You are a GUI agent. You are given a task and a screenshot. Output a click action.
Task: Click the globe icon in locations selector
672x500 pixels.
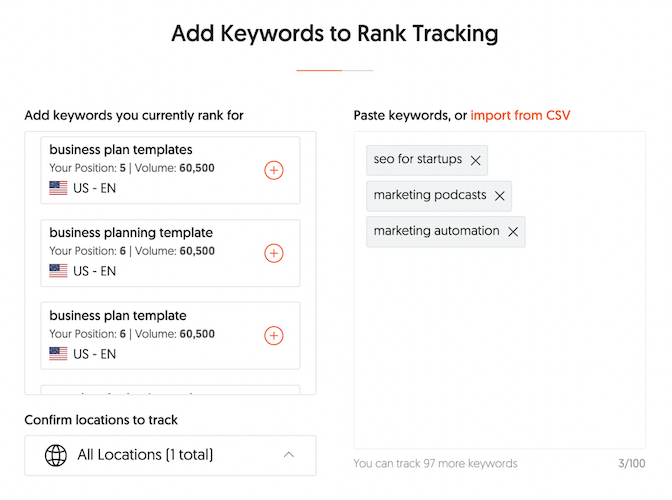pos(56,455)
